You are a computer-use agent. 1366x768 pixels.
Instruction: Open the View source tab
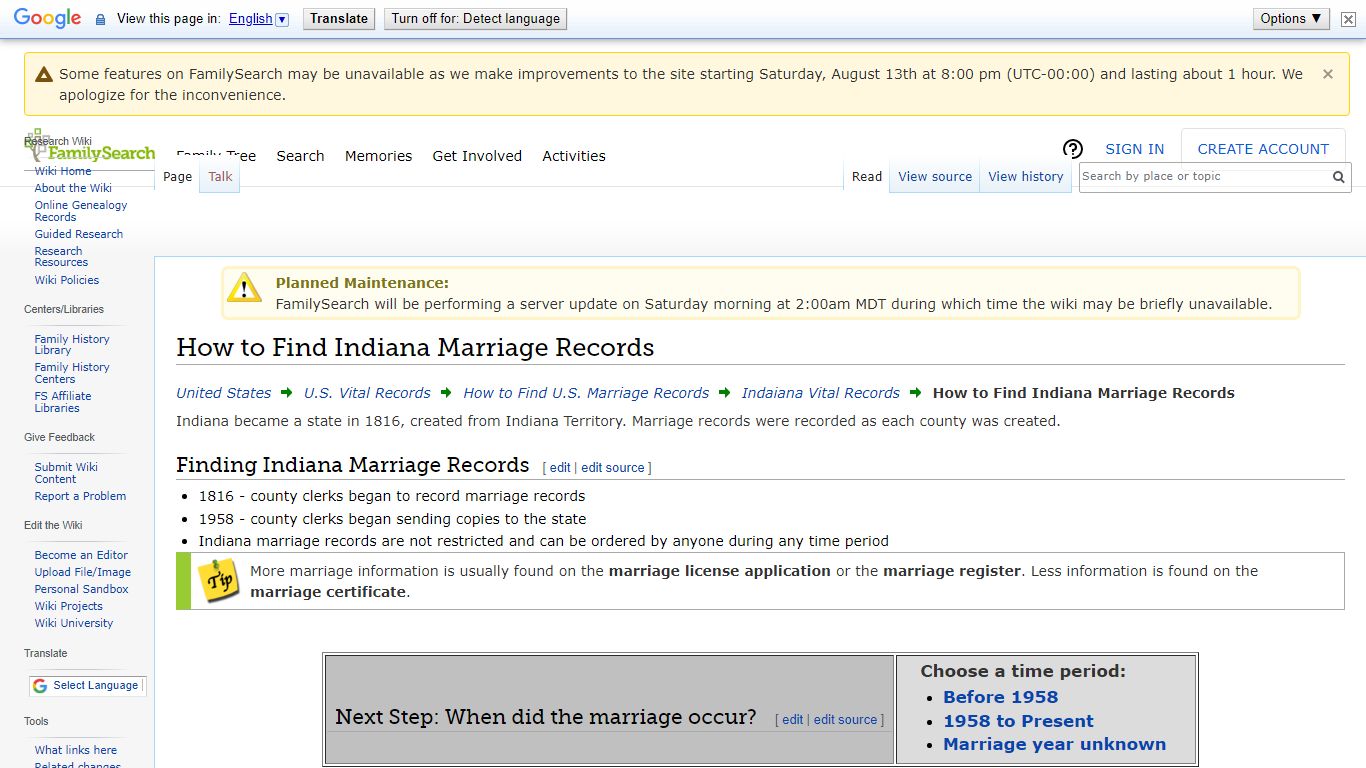pos(935,177)
